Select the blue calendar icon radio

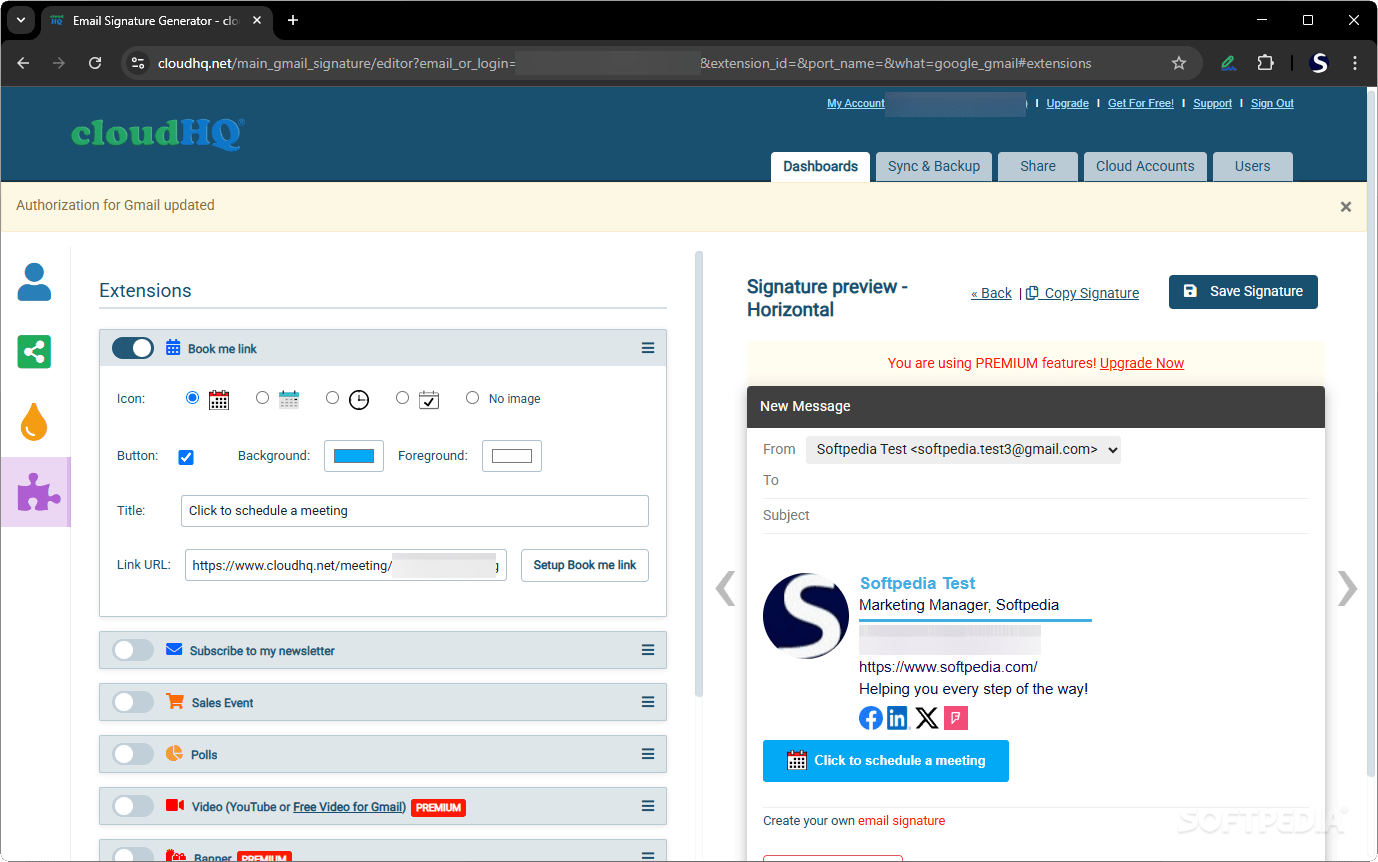click(262, 398)
